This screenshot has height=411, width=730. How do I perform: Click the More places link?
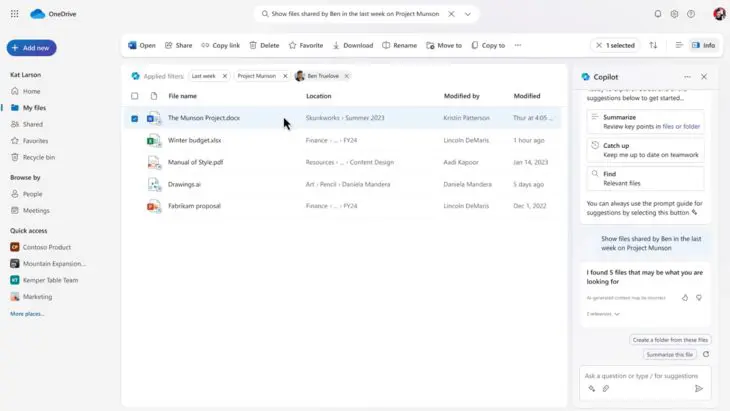tap(27, 314)
